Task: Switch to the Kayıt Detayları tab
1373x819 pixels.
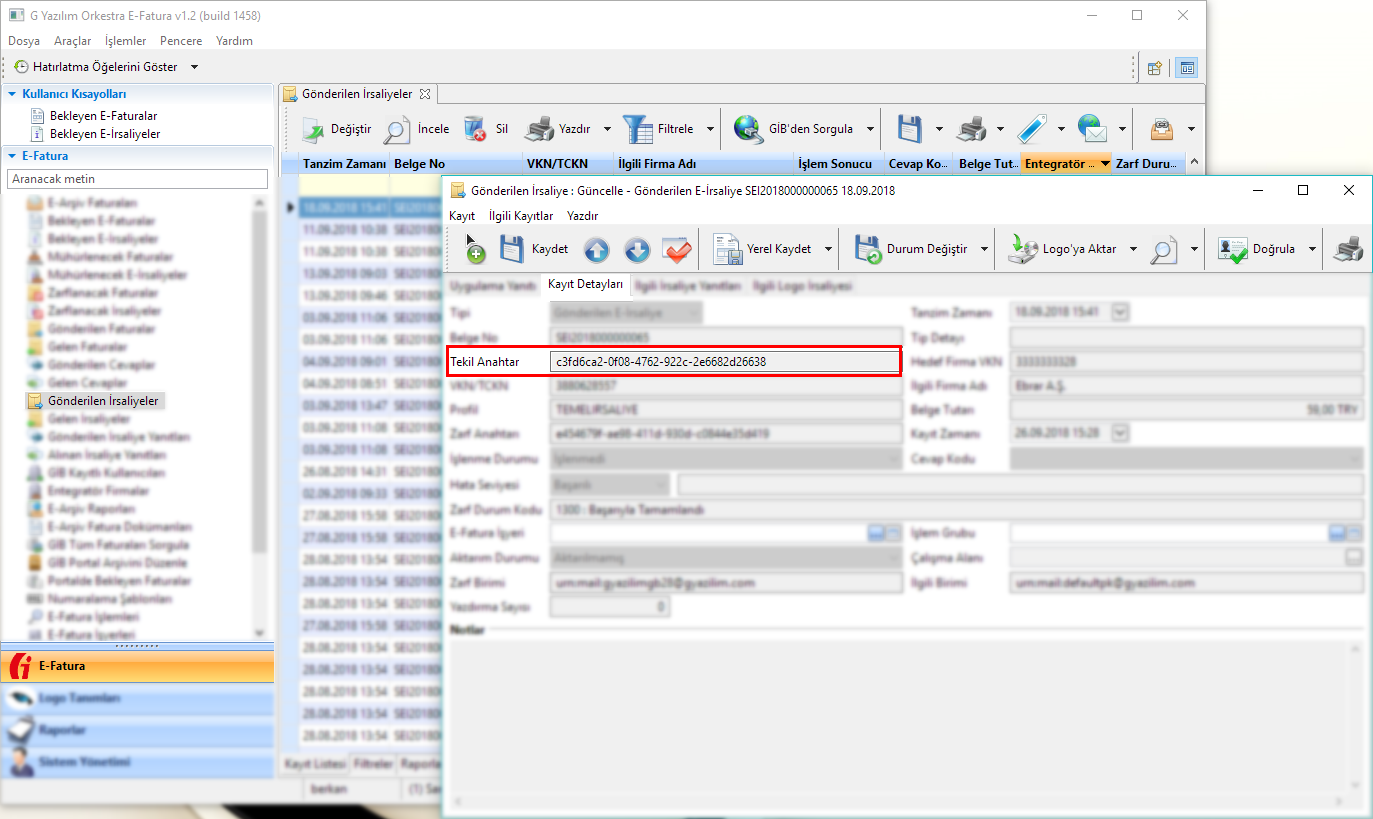Action: tap(585, 285)
